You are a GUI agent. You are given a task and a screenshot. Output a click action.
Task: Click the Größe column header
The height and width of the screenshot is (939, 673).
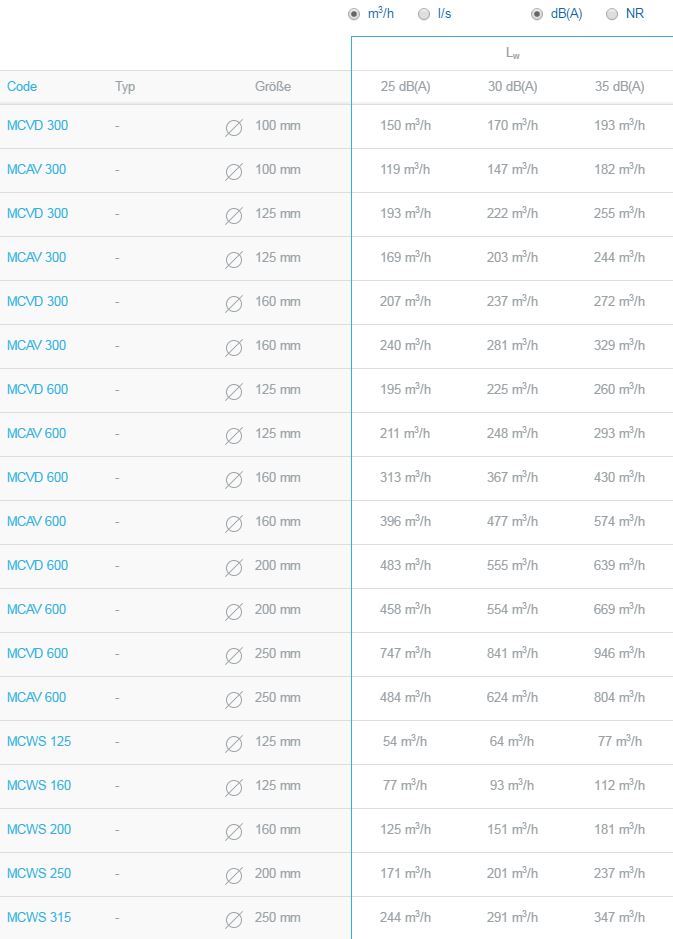point(273,86)
